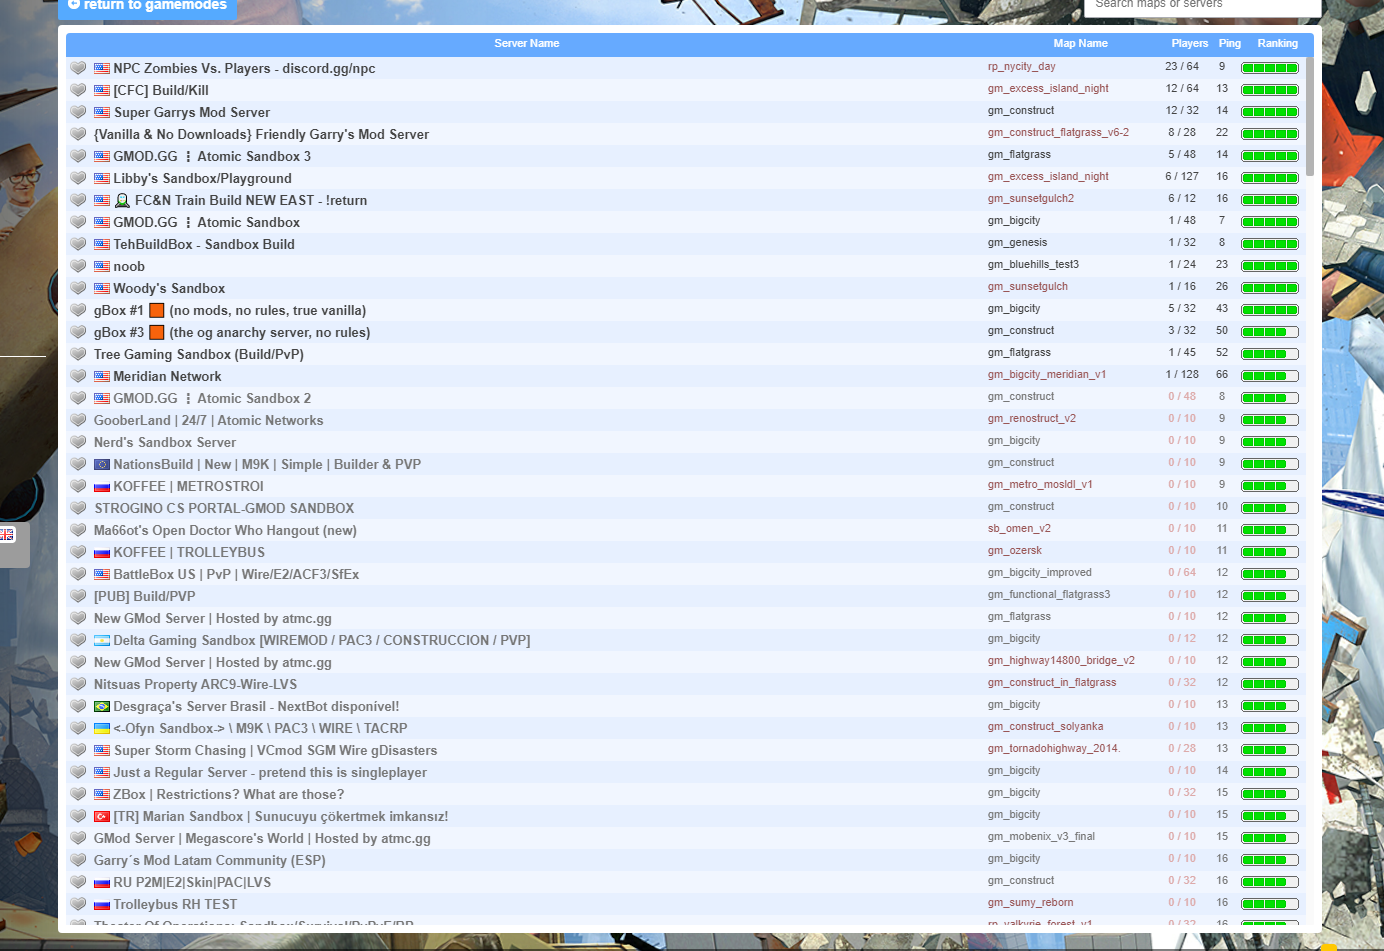
Task: Sort the list by Map Name header
Action: (x=1080, y=44)
